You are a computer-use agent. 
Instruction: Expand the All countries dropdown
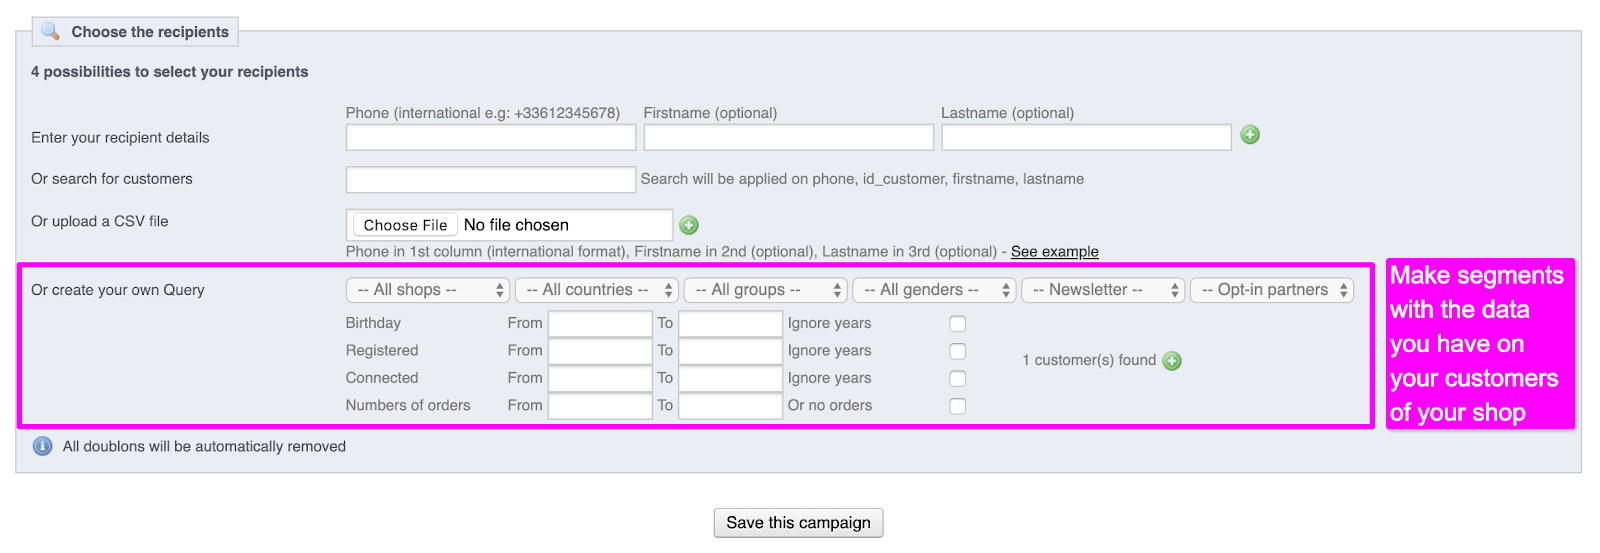tap(597, 290)
